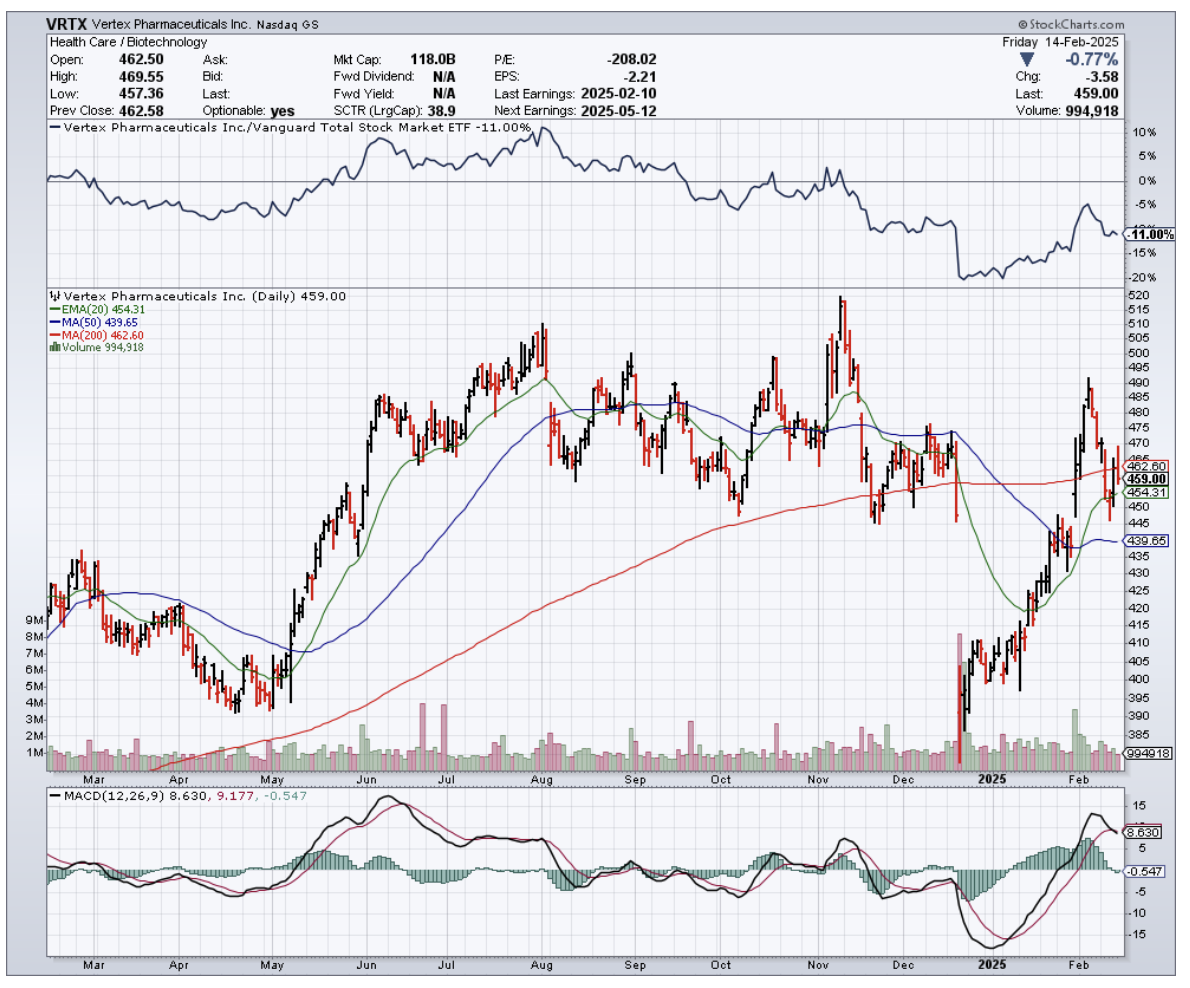Select the MA(50) legend entry
Image resolution: width=1190 pixels, height=988 pixels.
coord(81,322)
